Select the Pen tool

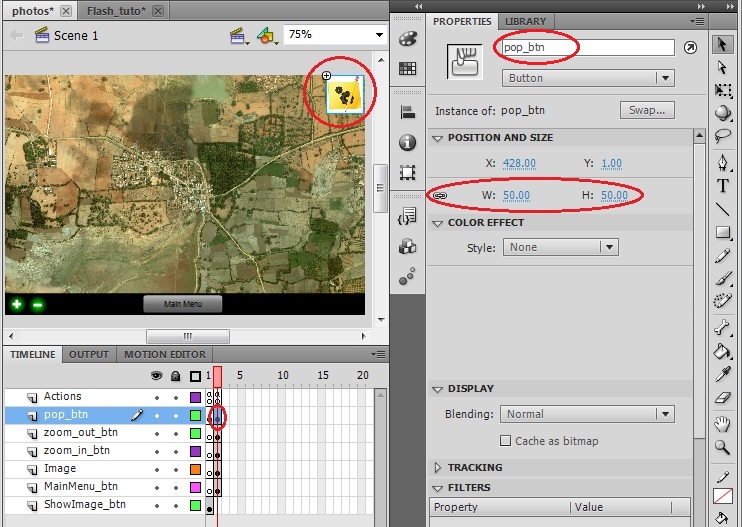click(x=722, y=162)
